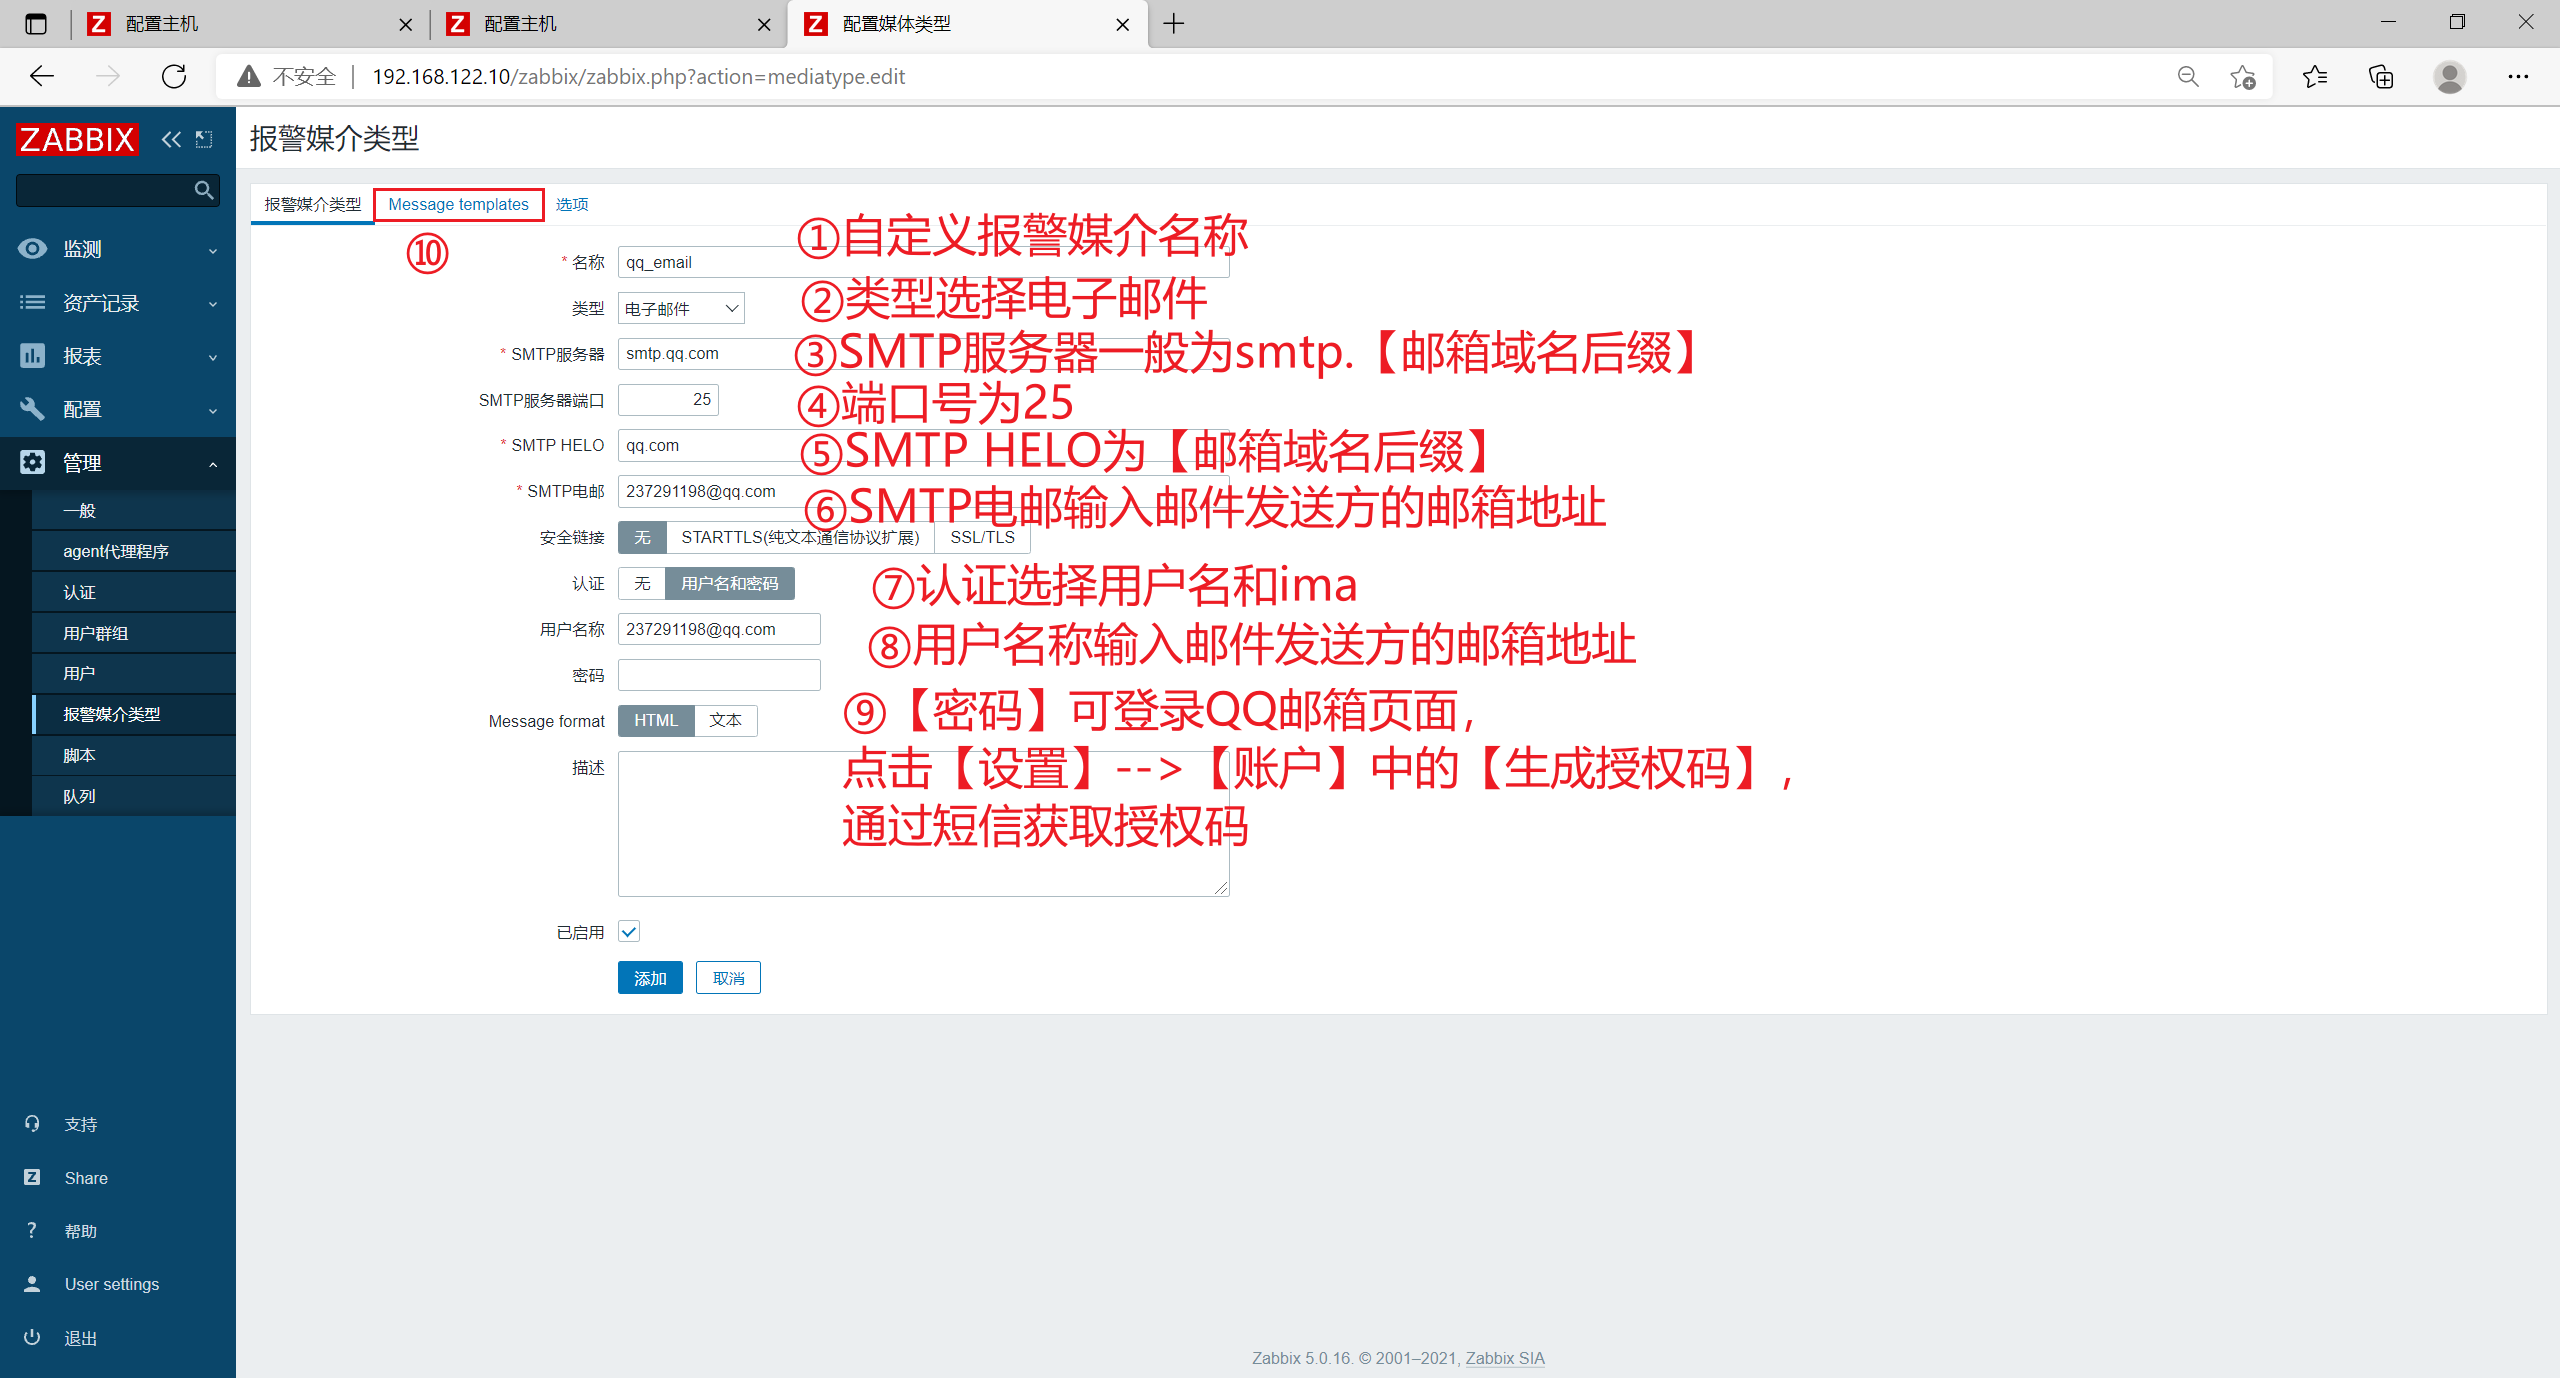
Task: Open the 类型 电子邮件 dropdown
Action: pyautogui.click(x=681, y=308)
